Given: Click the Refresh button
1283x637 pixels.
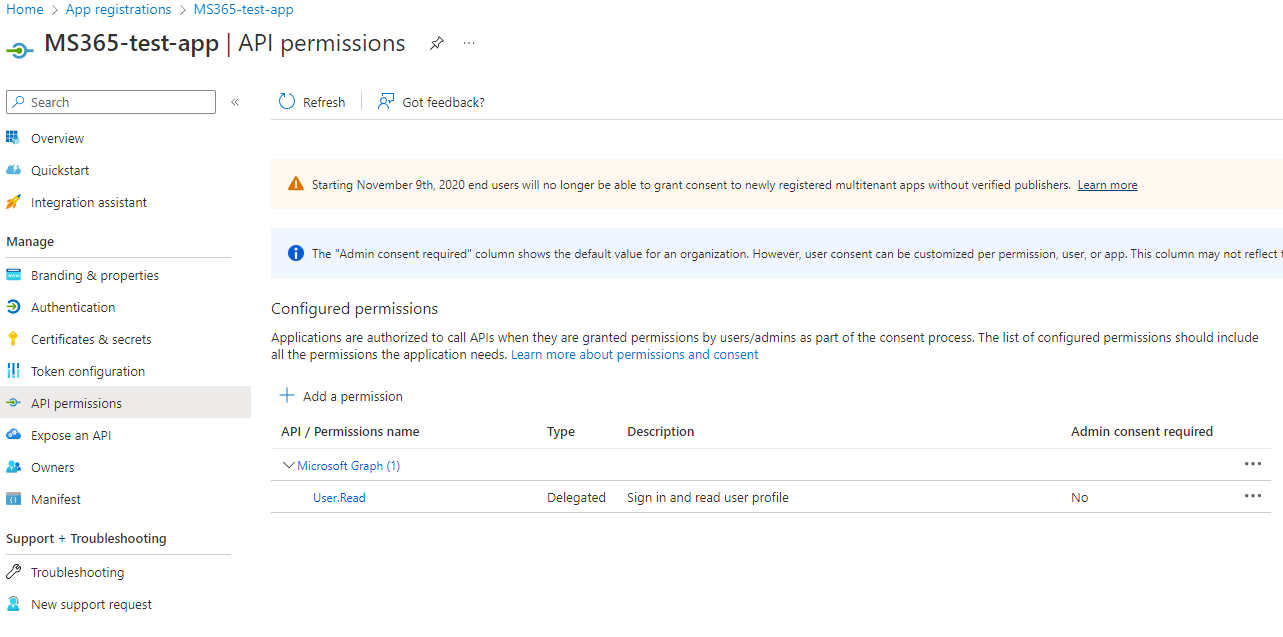Looking at the screenshot, I should click(x=312, y=102).
